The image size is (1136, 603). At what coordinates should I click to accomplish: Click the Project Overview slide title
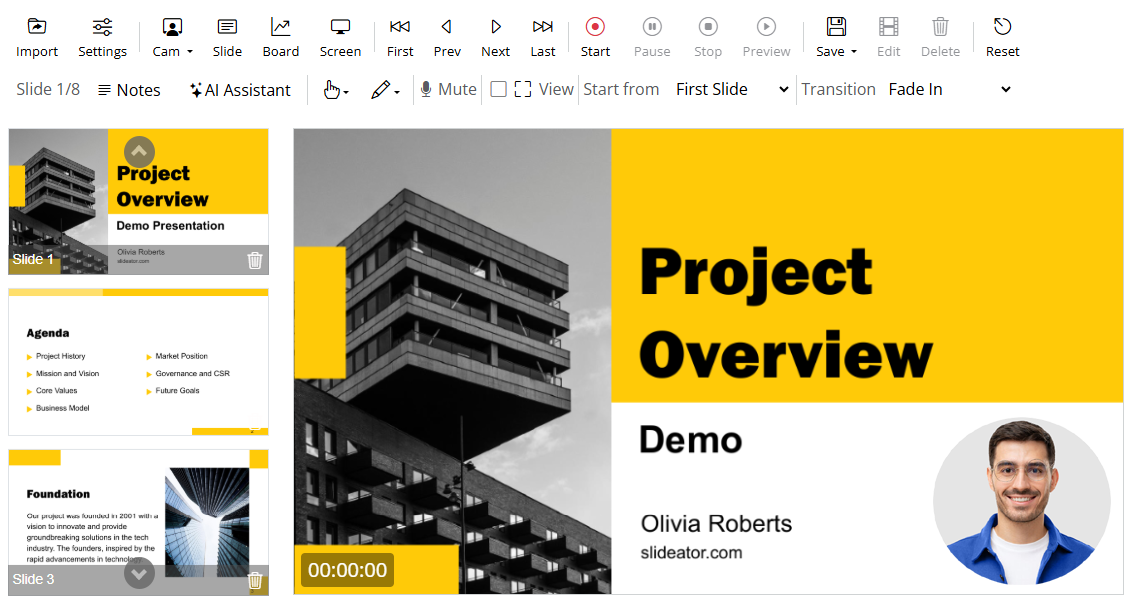tap(786, 313)
